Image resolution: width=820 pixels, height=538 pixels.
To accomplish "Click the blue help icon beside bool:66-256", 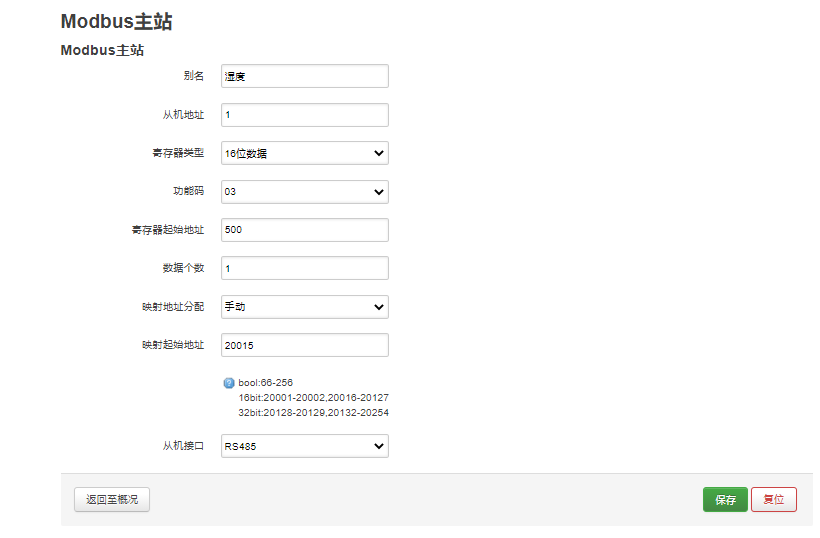I will [x=229, y=383].
